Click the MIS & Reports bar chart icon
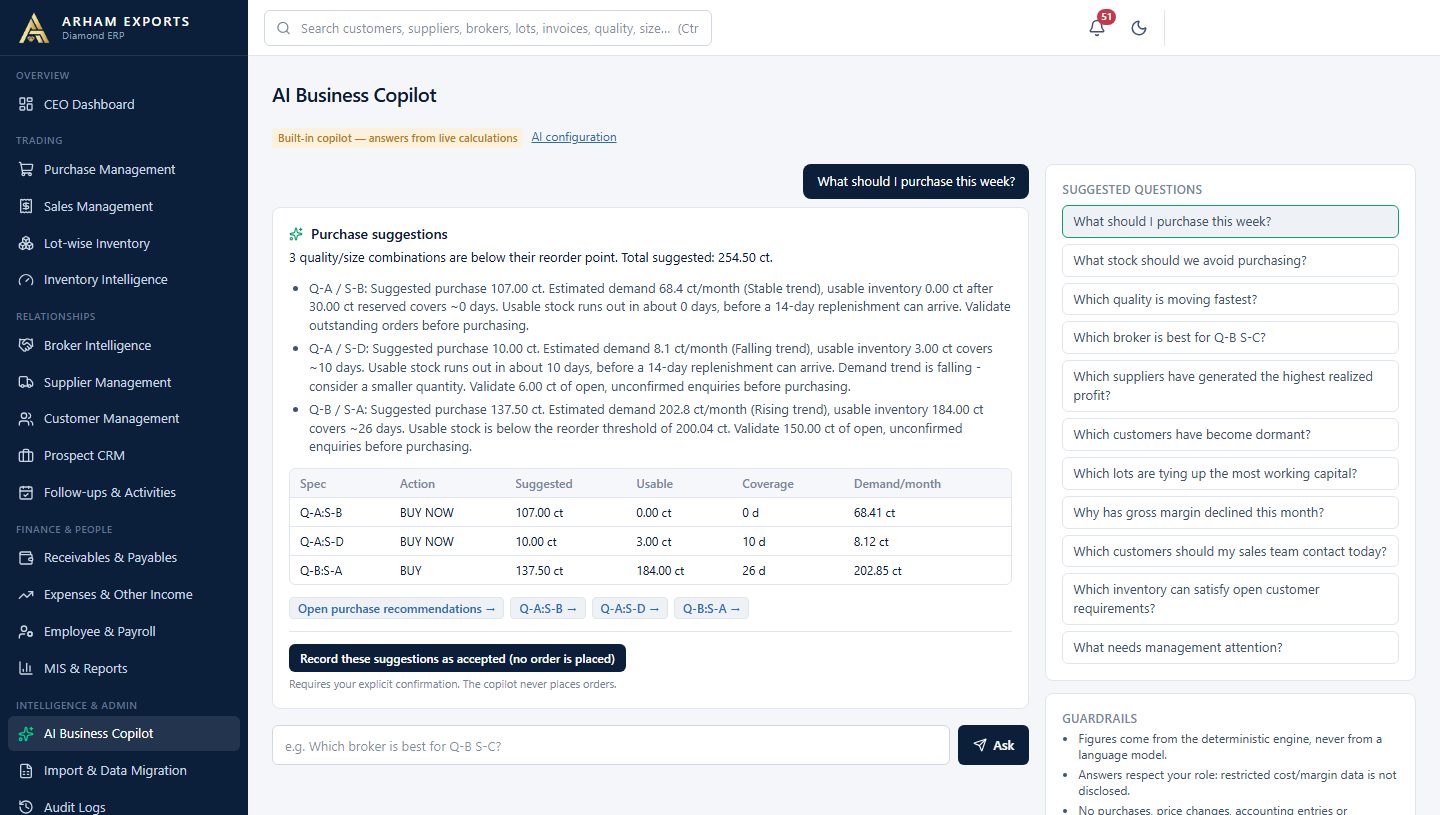 tap(26, 669)
